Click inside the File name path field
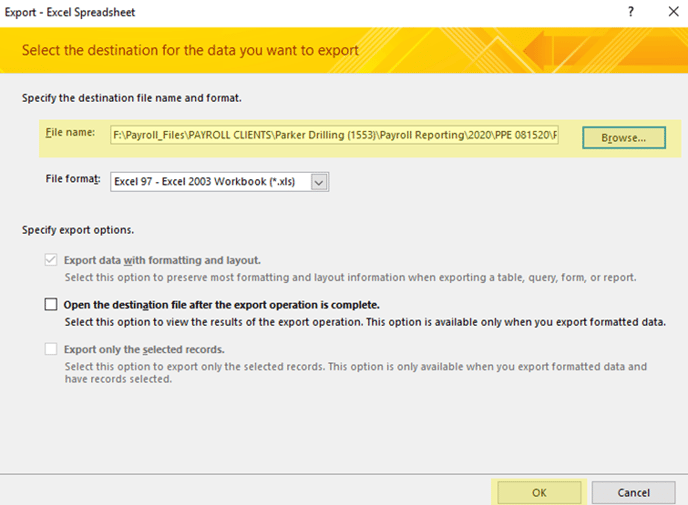 tap(335, 134)
